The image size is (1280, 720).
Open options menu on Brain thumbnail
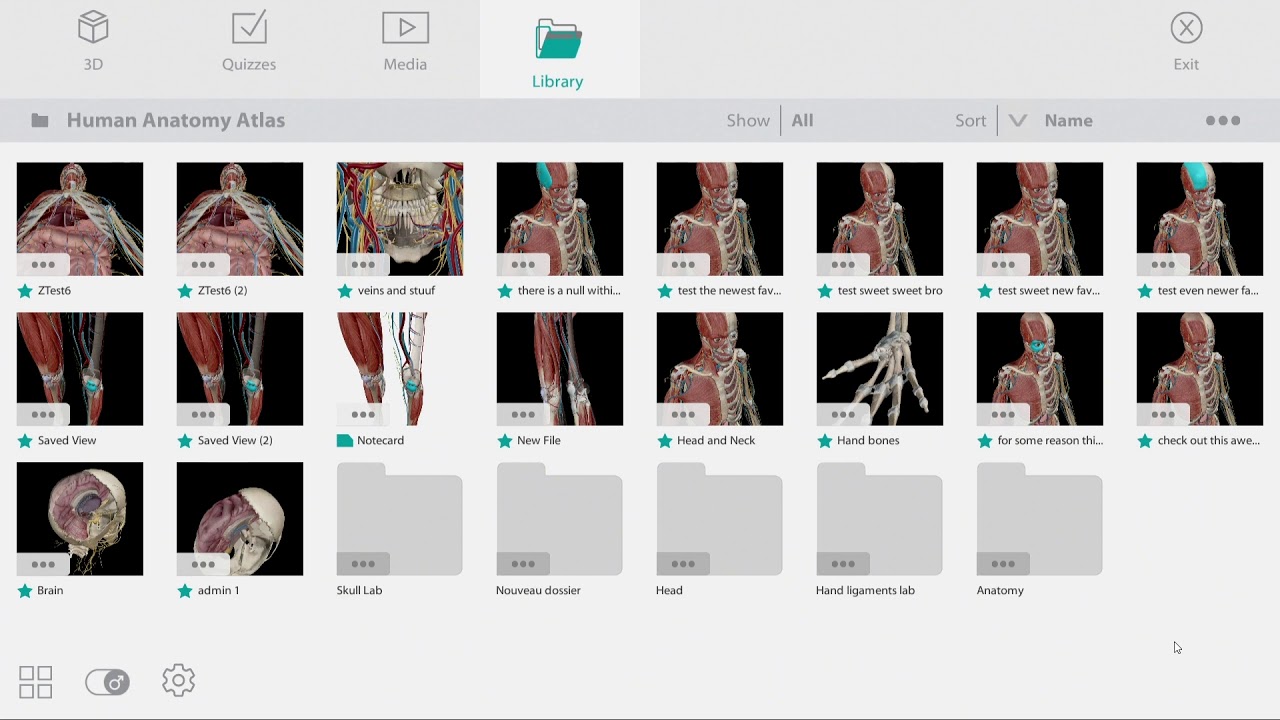[x=43, y=565]
